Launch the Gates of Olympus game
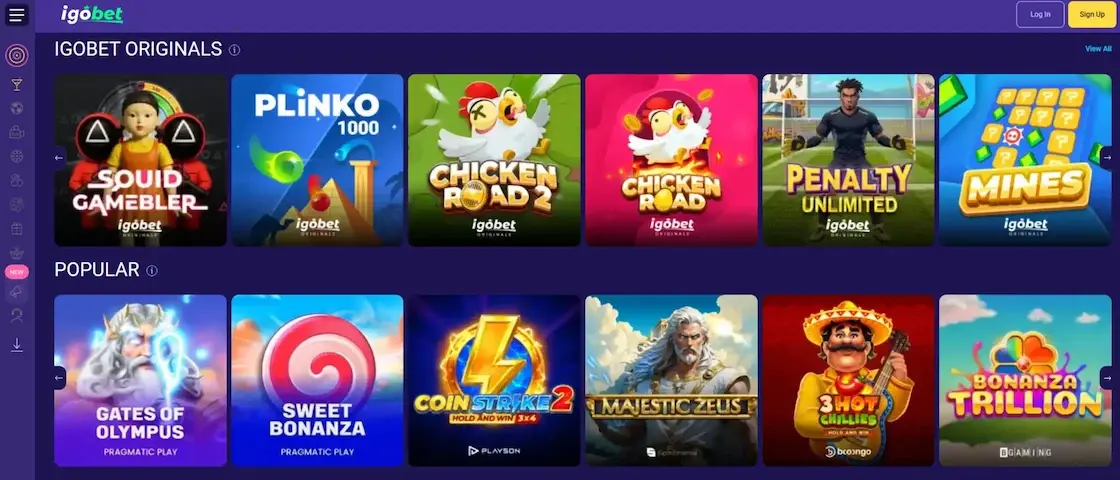 click(141, 381)
